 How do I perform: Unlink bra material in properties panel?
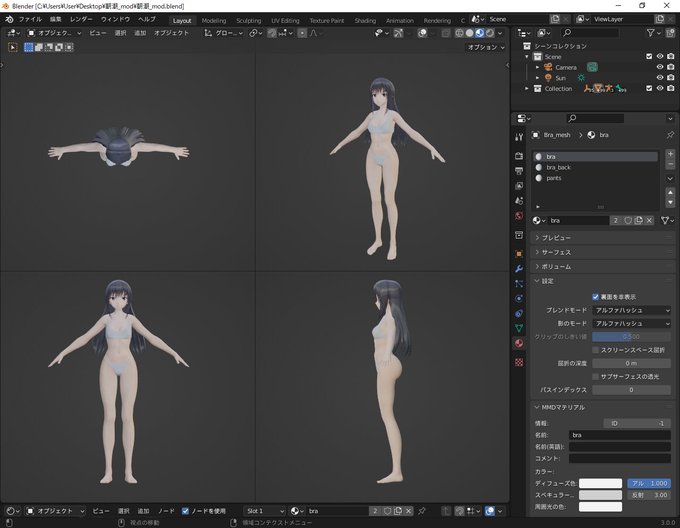pyautogui.click(x=649, y=221)
